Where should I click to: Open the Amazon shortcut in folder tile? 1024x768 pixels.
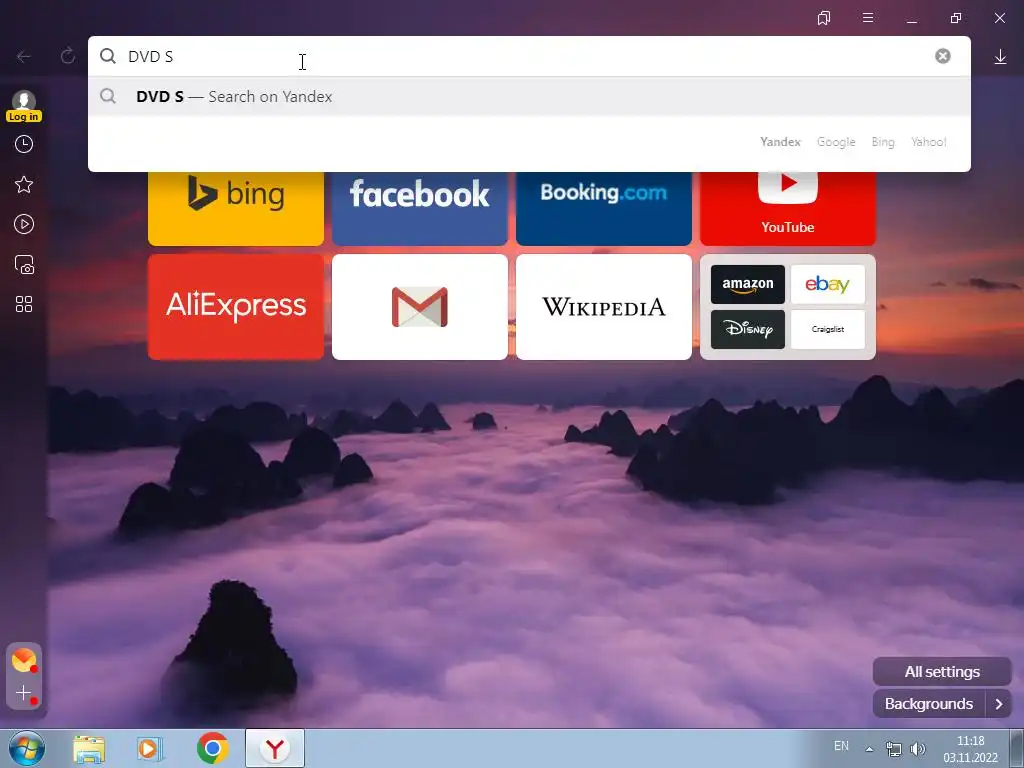click(x=748, y=285)
